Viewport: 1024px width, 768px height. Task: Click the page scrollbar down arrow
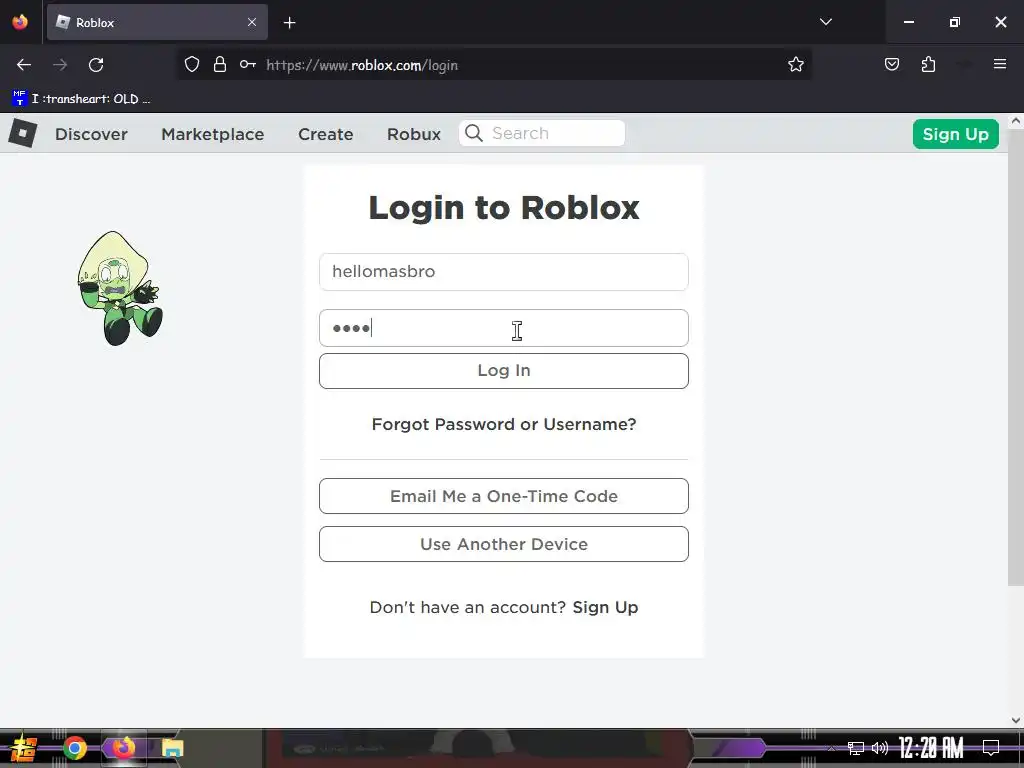click(1016, 720)
